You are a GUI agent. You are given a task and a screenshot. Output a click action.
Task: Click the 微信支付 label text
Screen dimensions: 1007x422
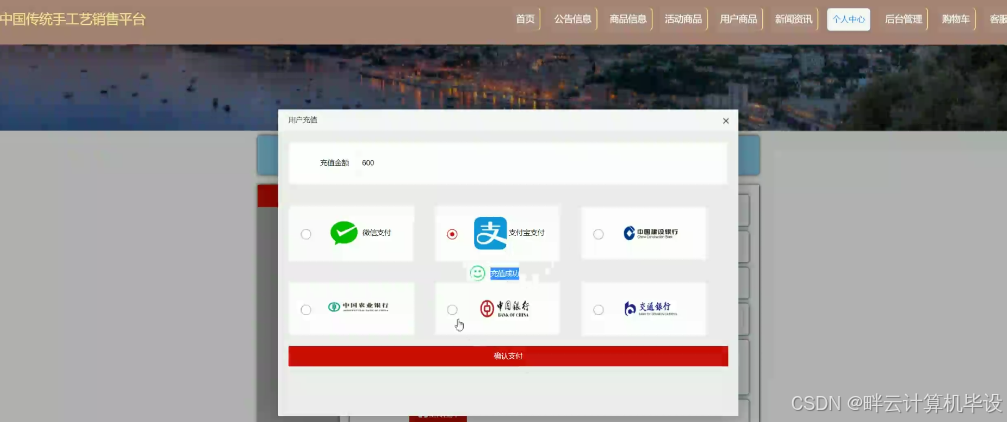[x=376, y=233]
